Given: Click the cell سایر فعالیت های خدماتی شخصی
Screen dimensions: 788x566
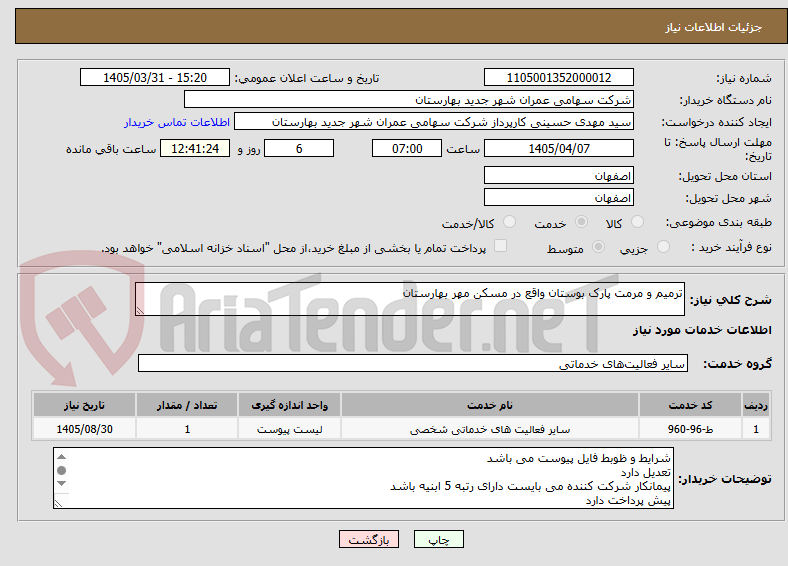Looking at the screenshot, I should tap(489, 429).
